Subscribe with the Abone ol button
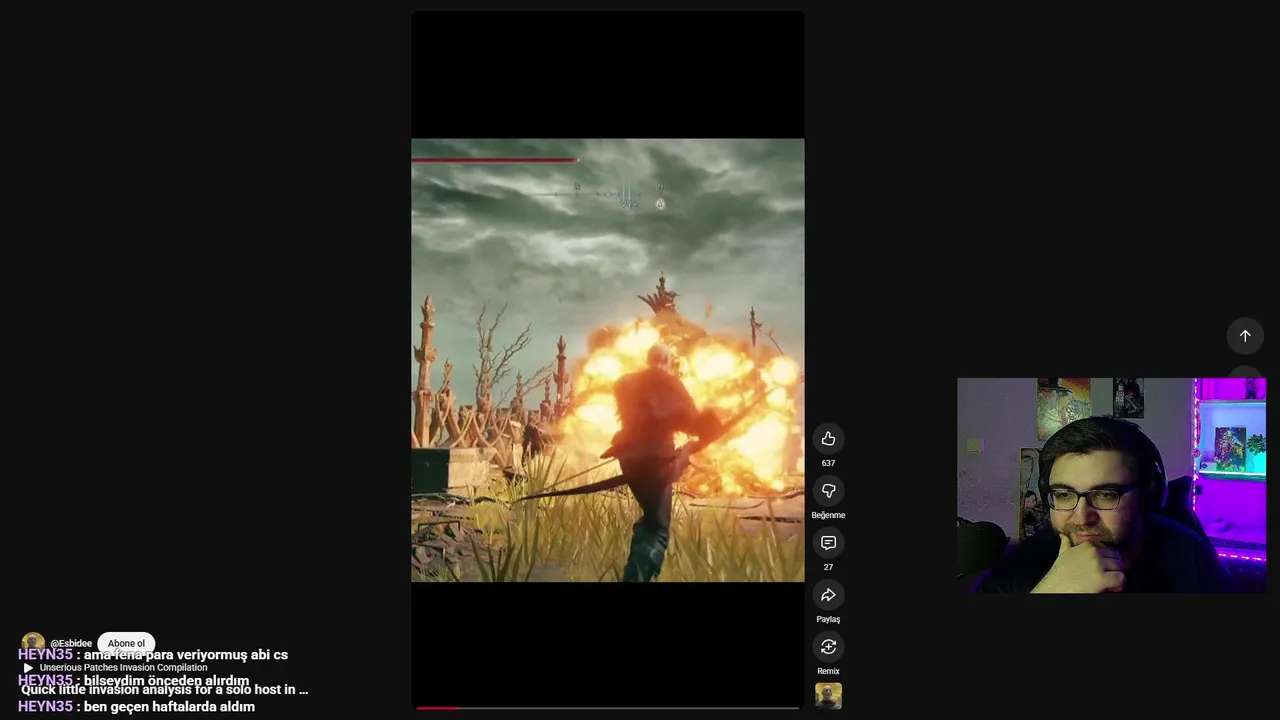1280x720 pixels. pyautogui.click(x=126, y=643)
